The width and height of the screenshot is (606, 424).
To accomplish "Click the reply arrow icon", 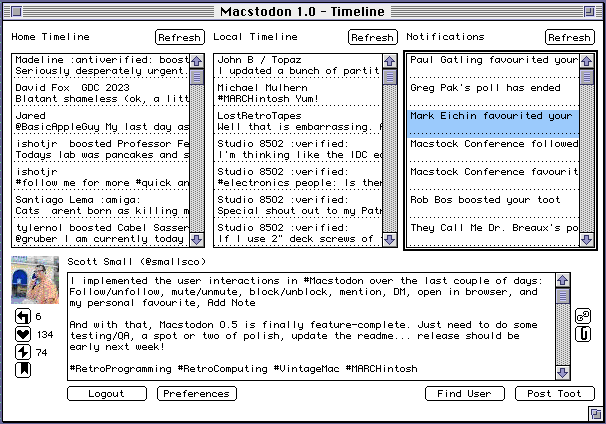I will click(x=23, y=317).
